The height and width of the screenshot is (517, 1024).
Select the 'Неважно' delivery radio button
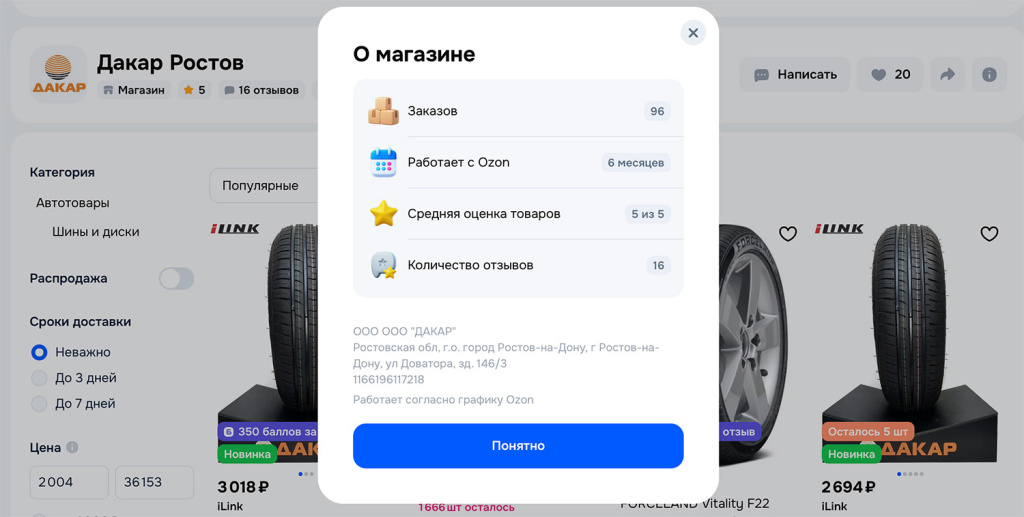click(x=39, y=352)
